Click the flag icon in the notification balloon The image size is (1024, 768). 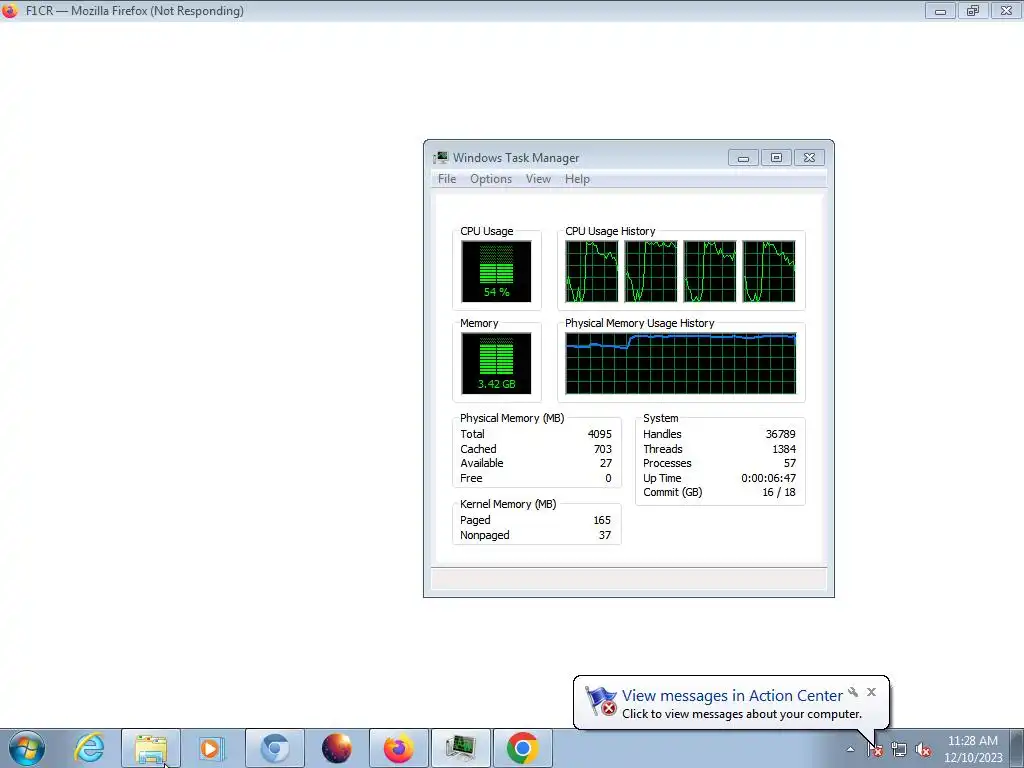point(601,701)
